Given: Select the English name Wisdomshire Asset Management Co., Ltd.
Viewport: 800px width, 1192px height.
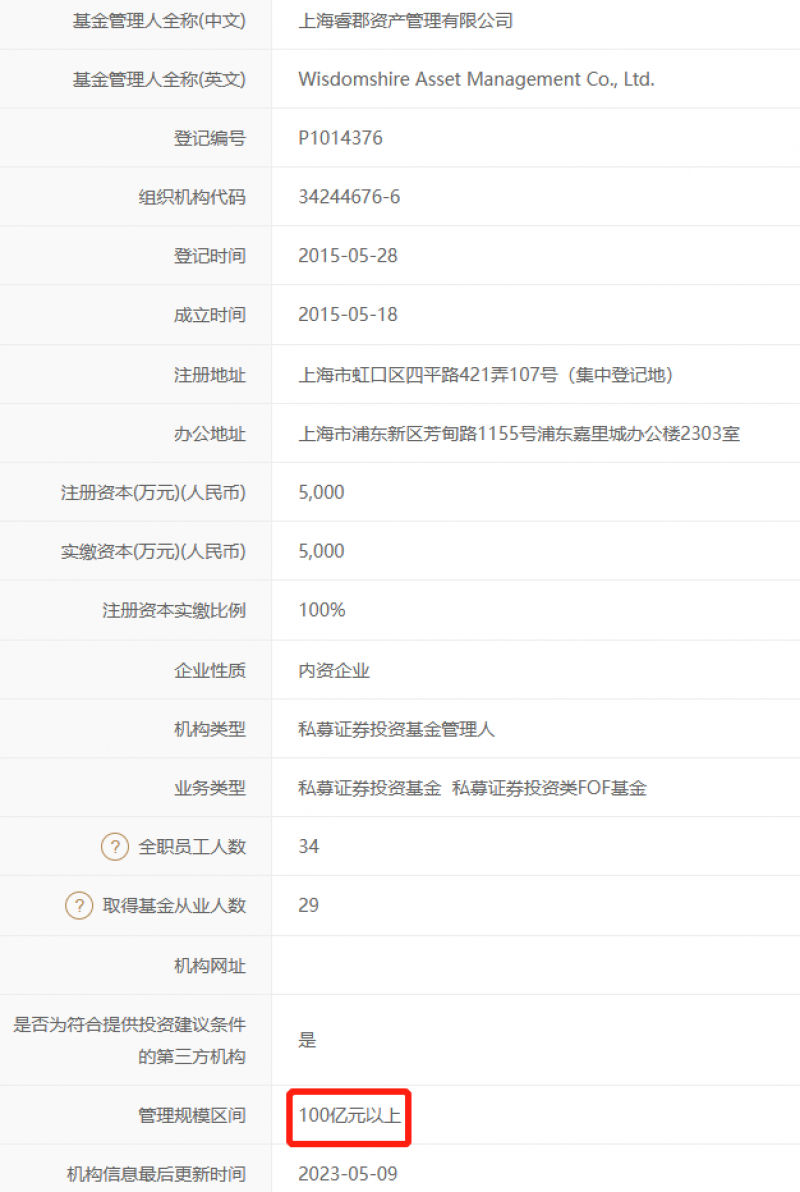Looking at the screenshot, I should pos(476,79).
